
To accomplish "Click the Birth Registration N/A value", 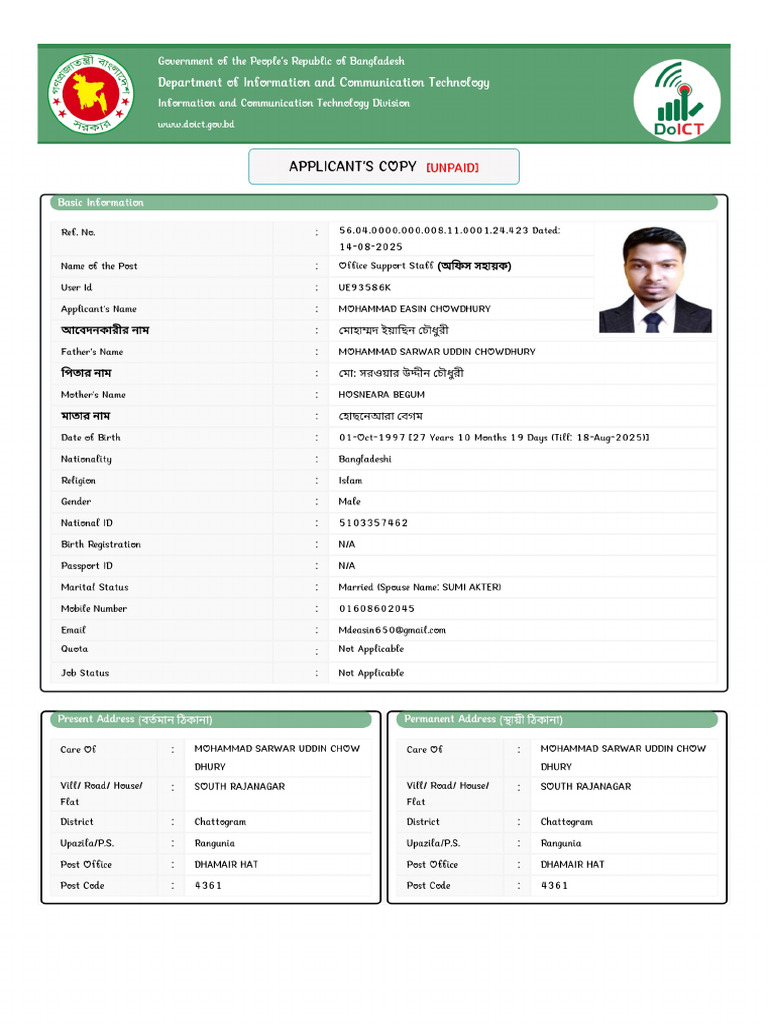I will (x=347, y=545).
